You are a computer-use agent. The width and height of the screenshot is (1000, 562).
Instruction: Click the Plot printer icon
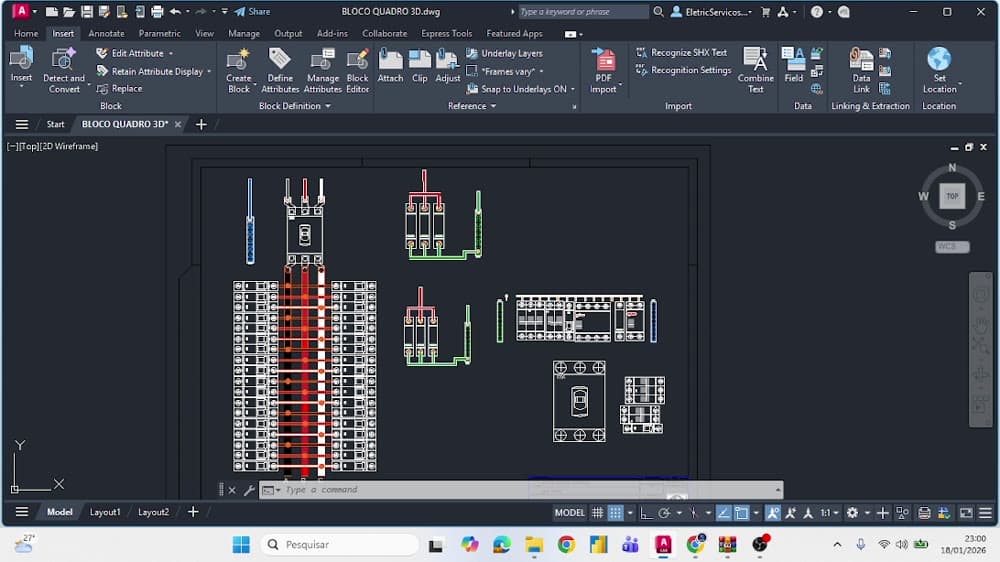tap(157, 11)
